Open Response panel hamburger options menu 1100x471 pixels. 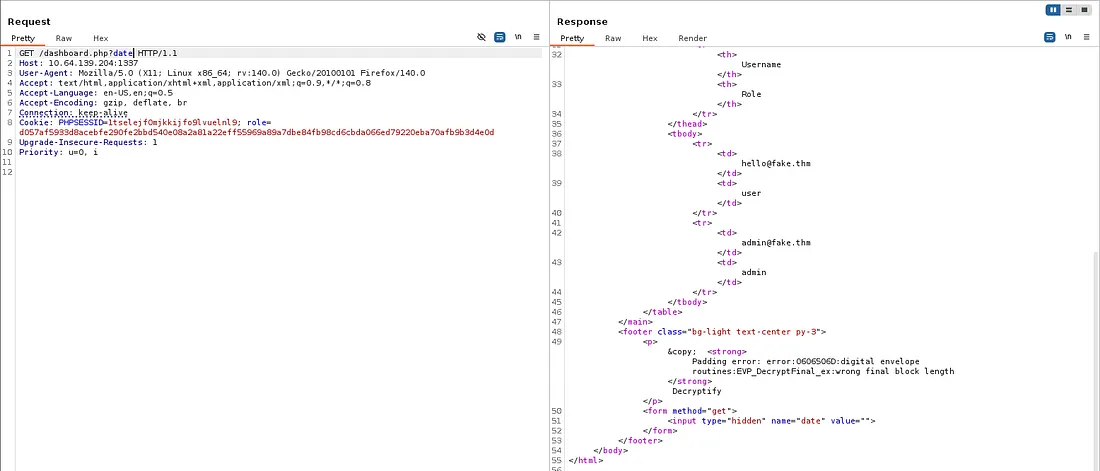point(1086,37)
